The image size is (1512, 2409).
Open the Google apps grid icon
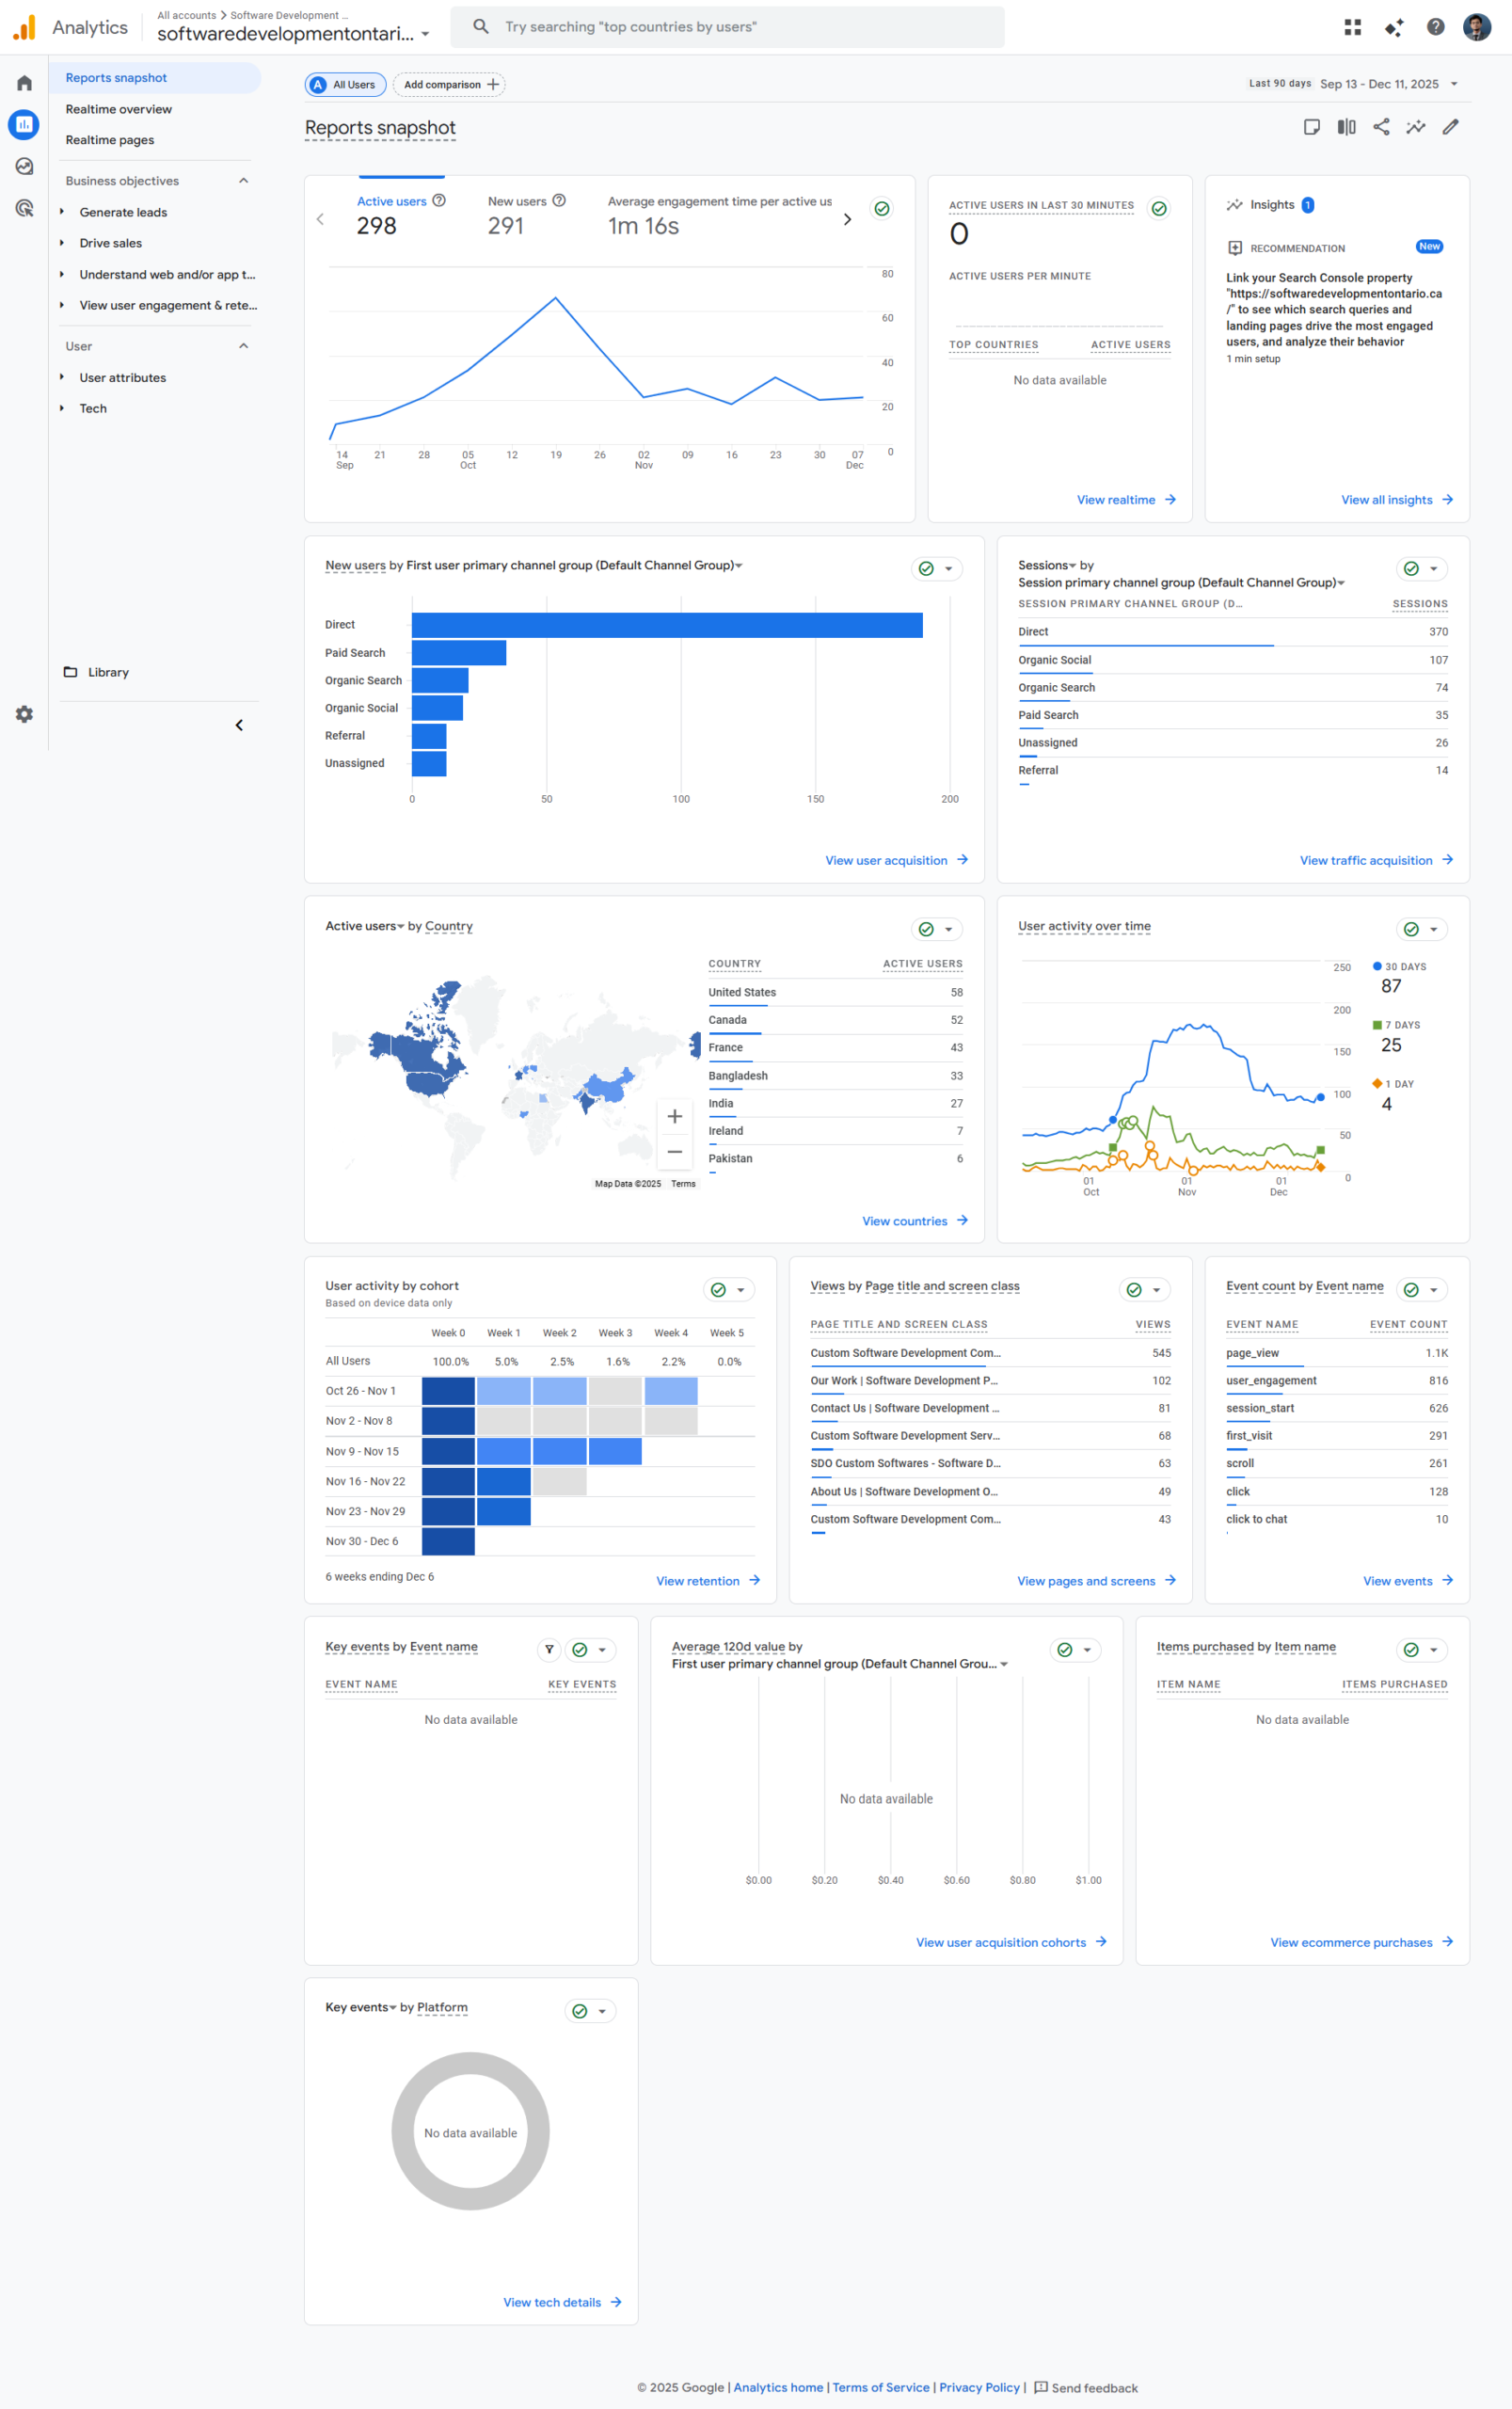point(1352,27)
